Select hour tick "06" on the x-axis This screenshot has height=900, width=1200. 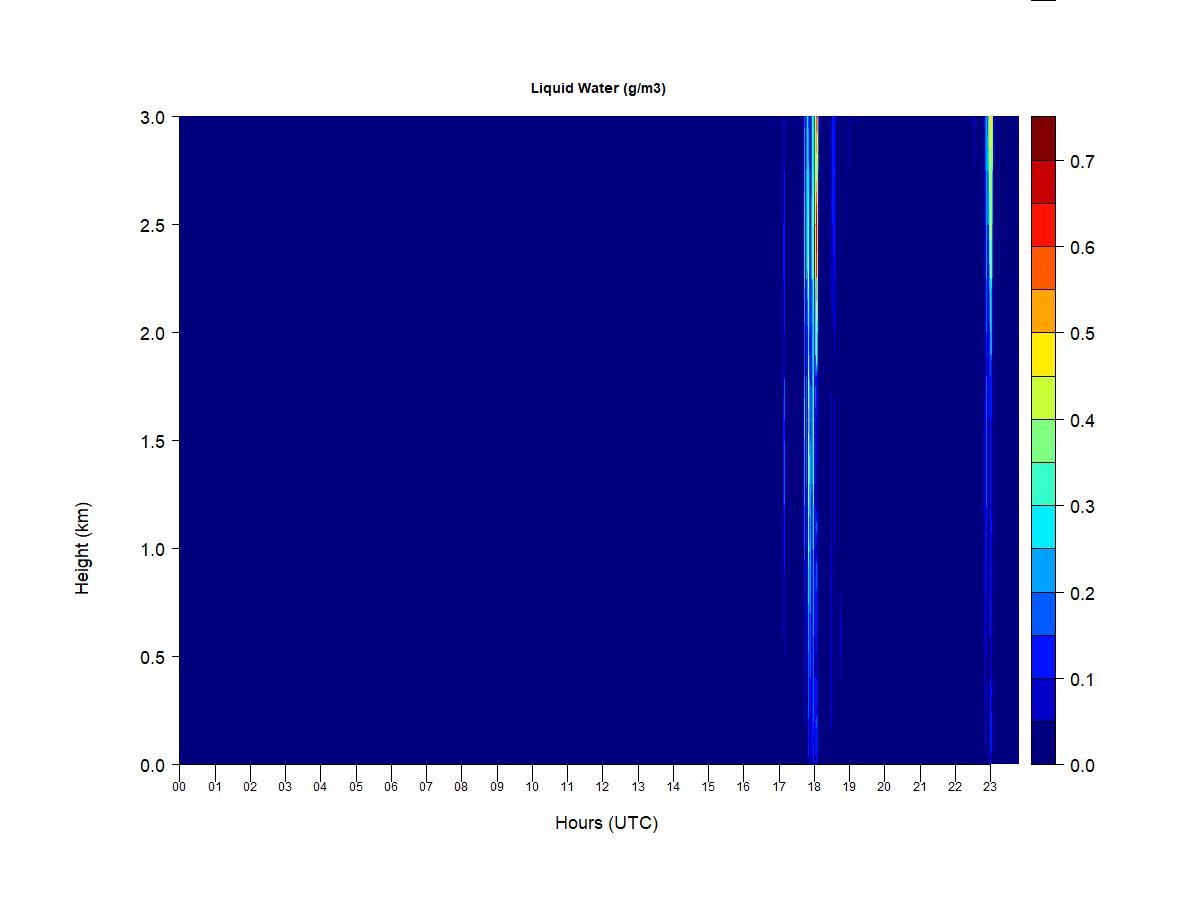391,787
